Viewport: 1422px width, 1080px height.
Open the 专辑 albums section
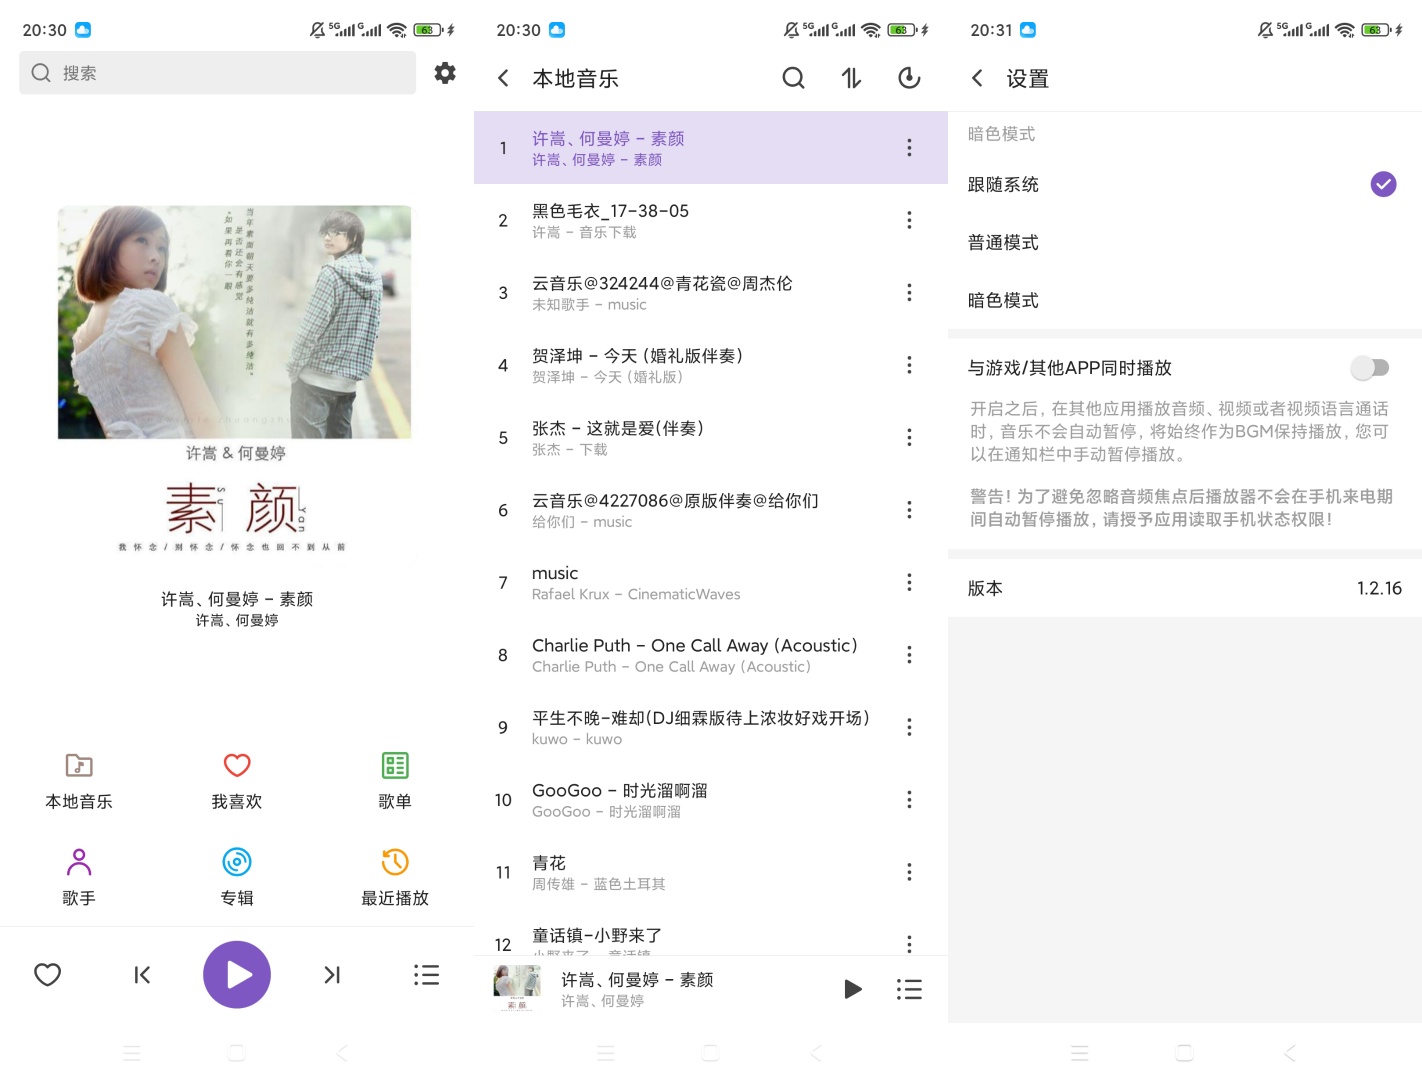[x=236, y=875]
